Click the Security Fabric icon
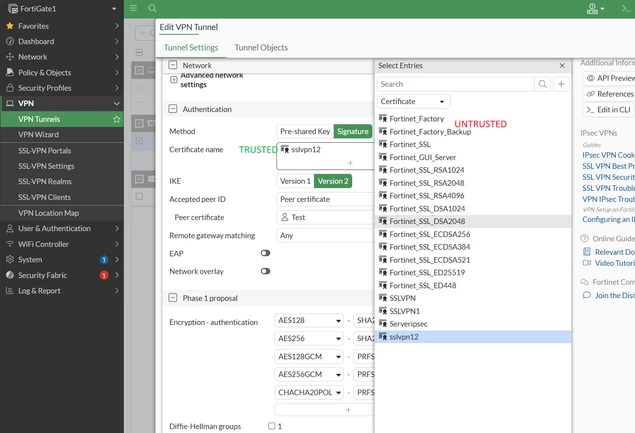635x433 pixels. coord(10,275)
